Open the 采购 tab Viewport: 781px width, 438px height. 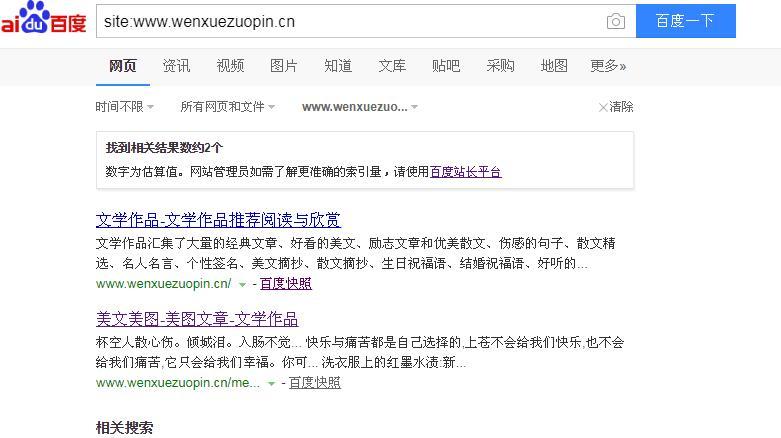pyautogui.click(x=500, y=66)
